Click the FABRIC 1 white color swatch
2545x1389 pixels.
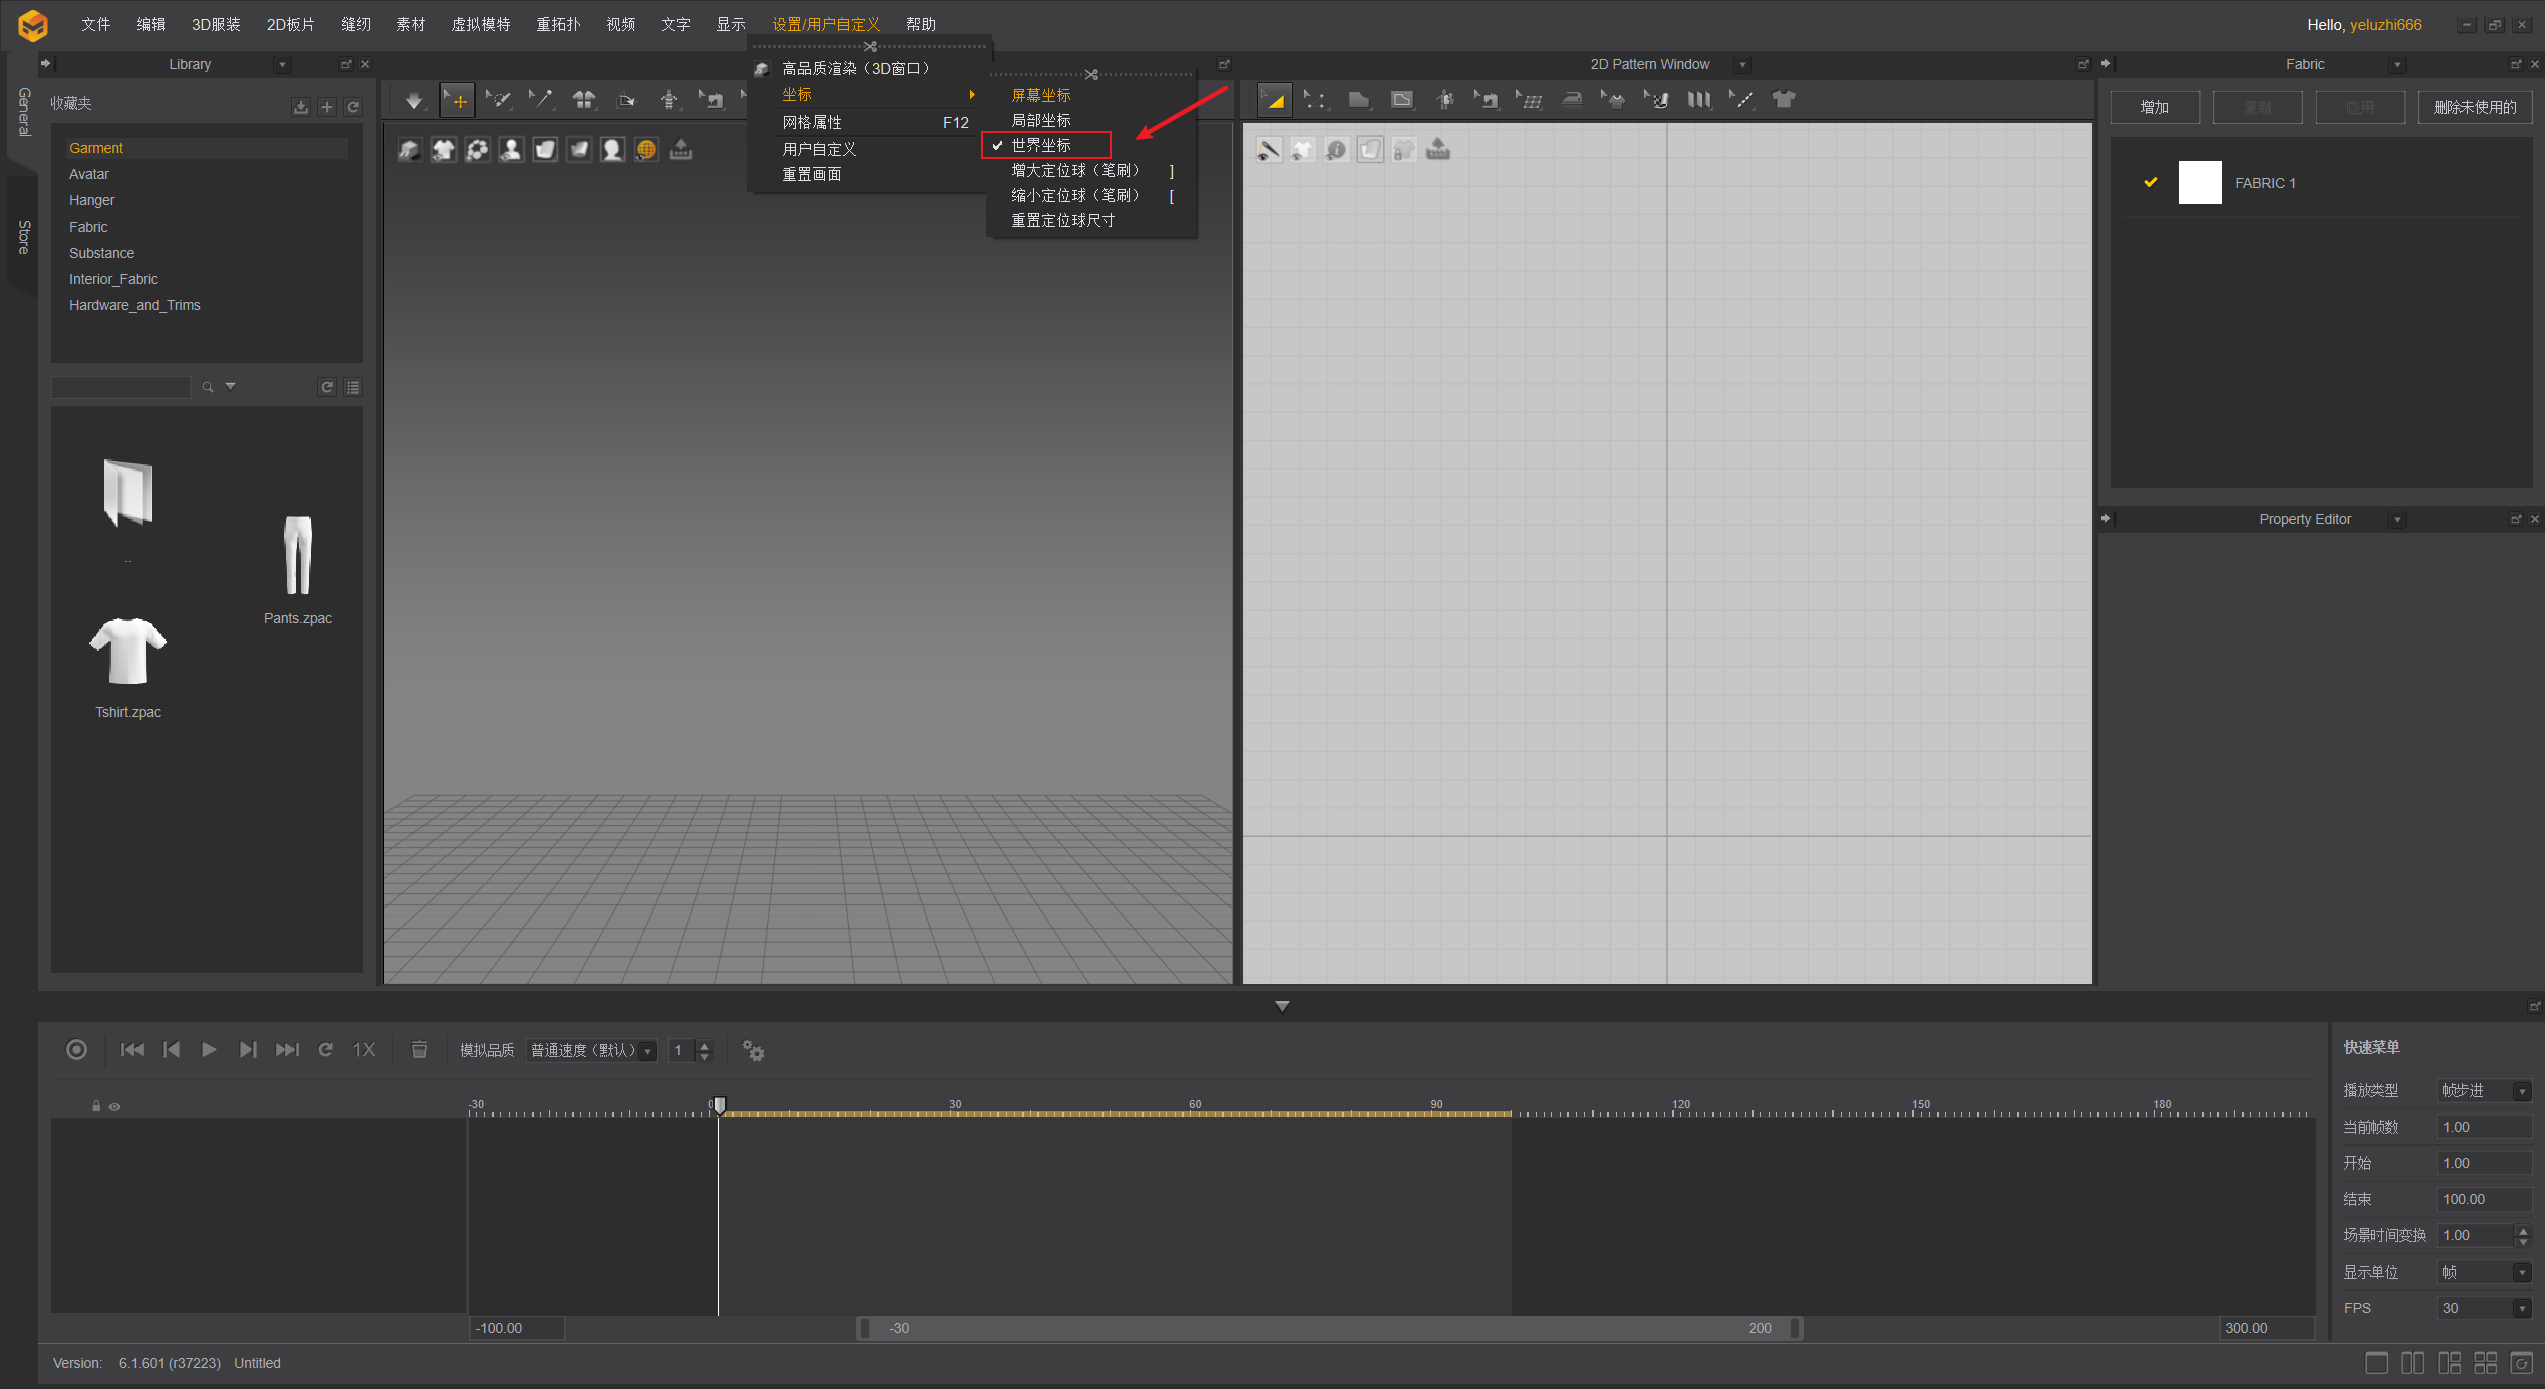pos(2199,182)
